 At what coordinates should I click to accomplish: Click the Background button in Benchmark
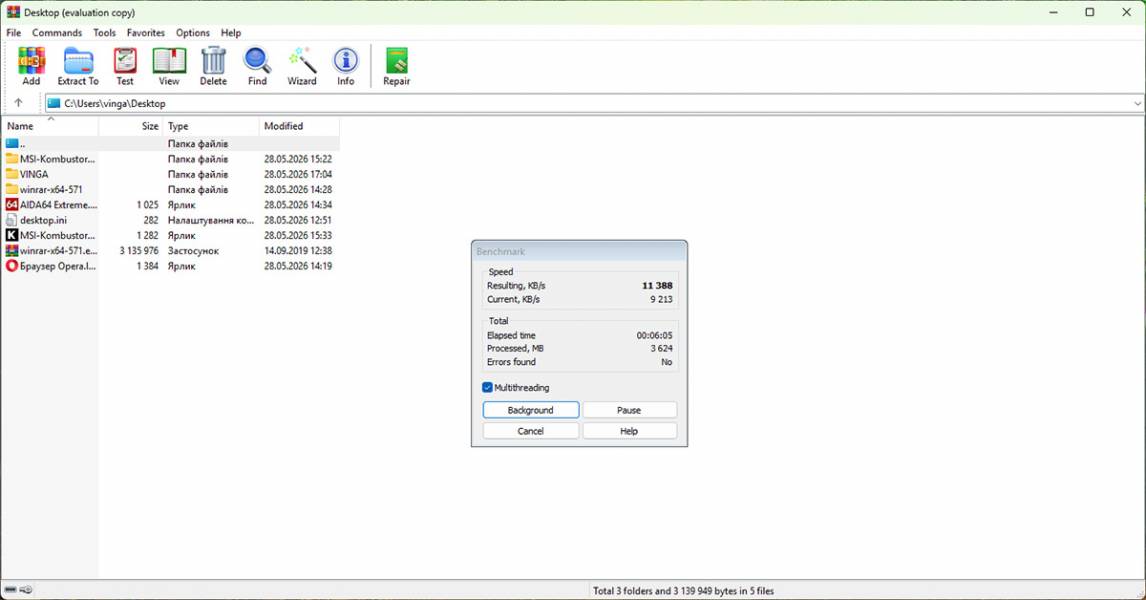coord(531,410)
